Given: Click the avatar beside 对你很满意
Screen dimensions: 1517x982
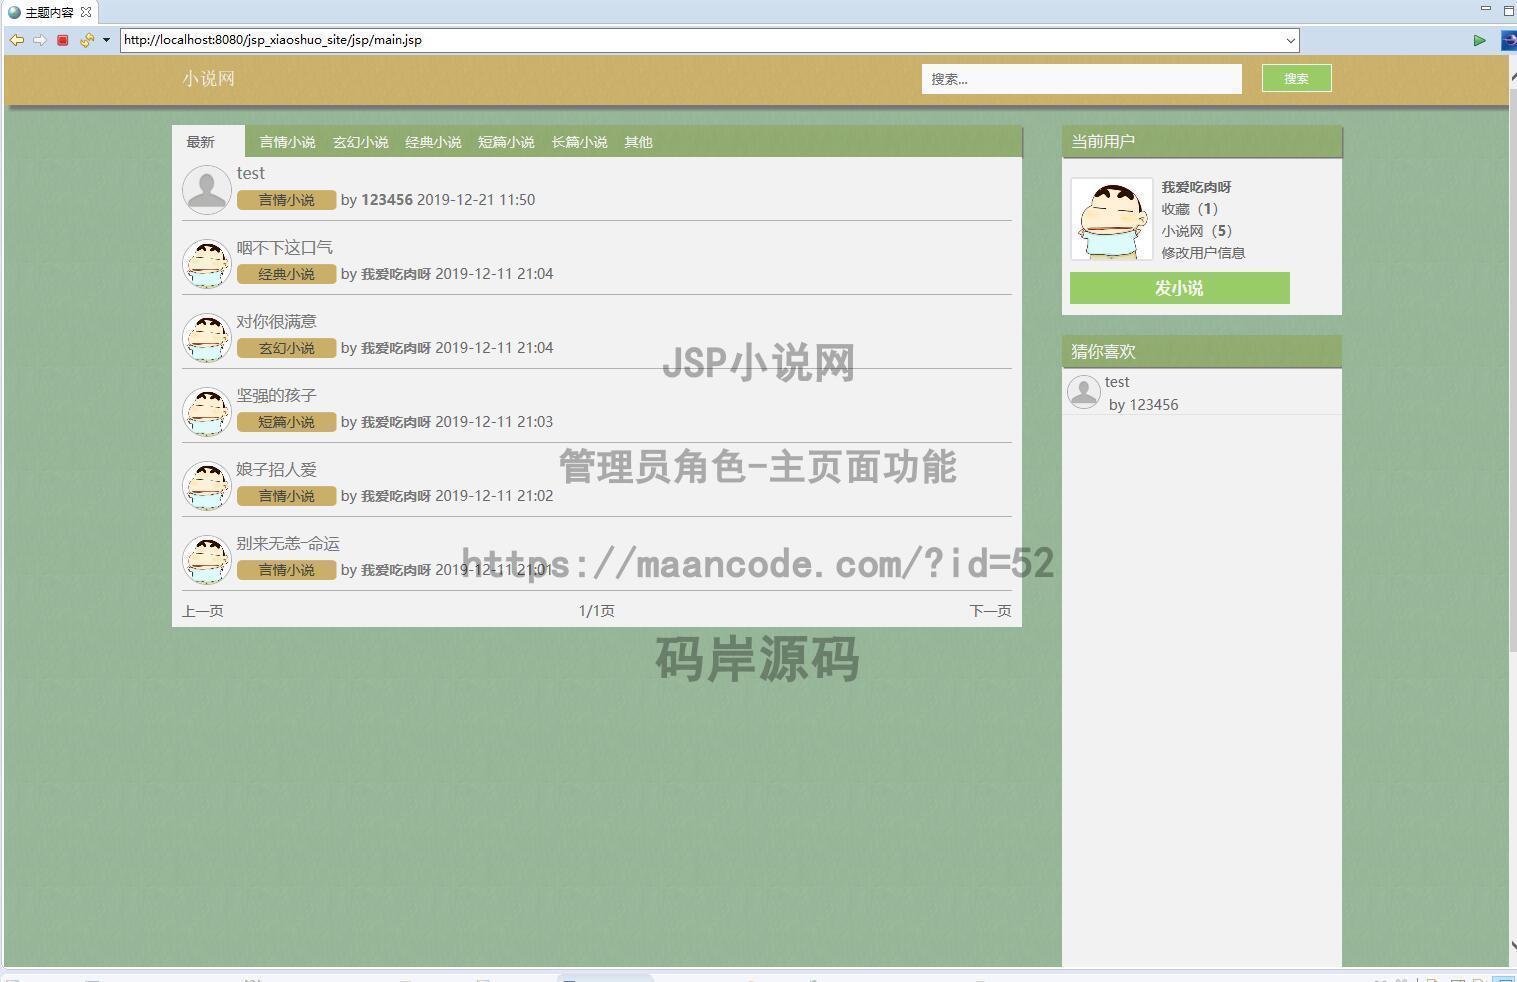Looking at the screenshot, I should [x=207, y=337].
